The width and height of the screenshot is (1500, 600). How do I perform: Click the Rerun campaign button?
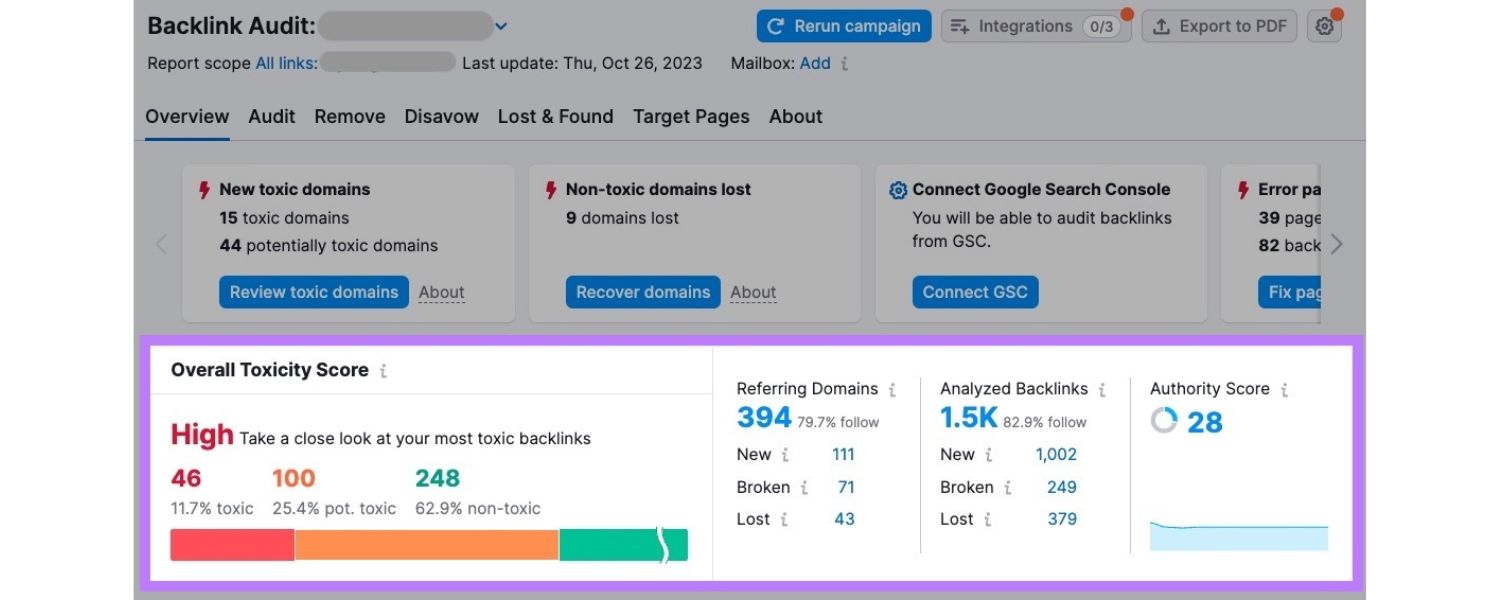(x=843, y=27)
